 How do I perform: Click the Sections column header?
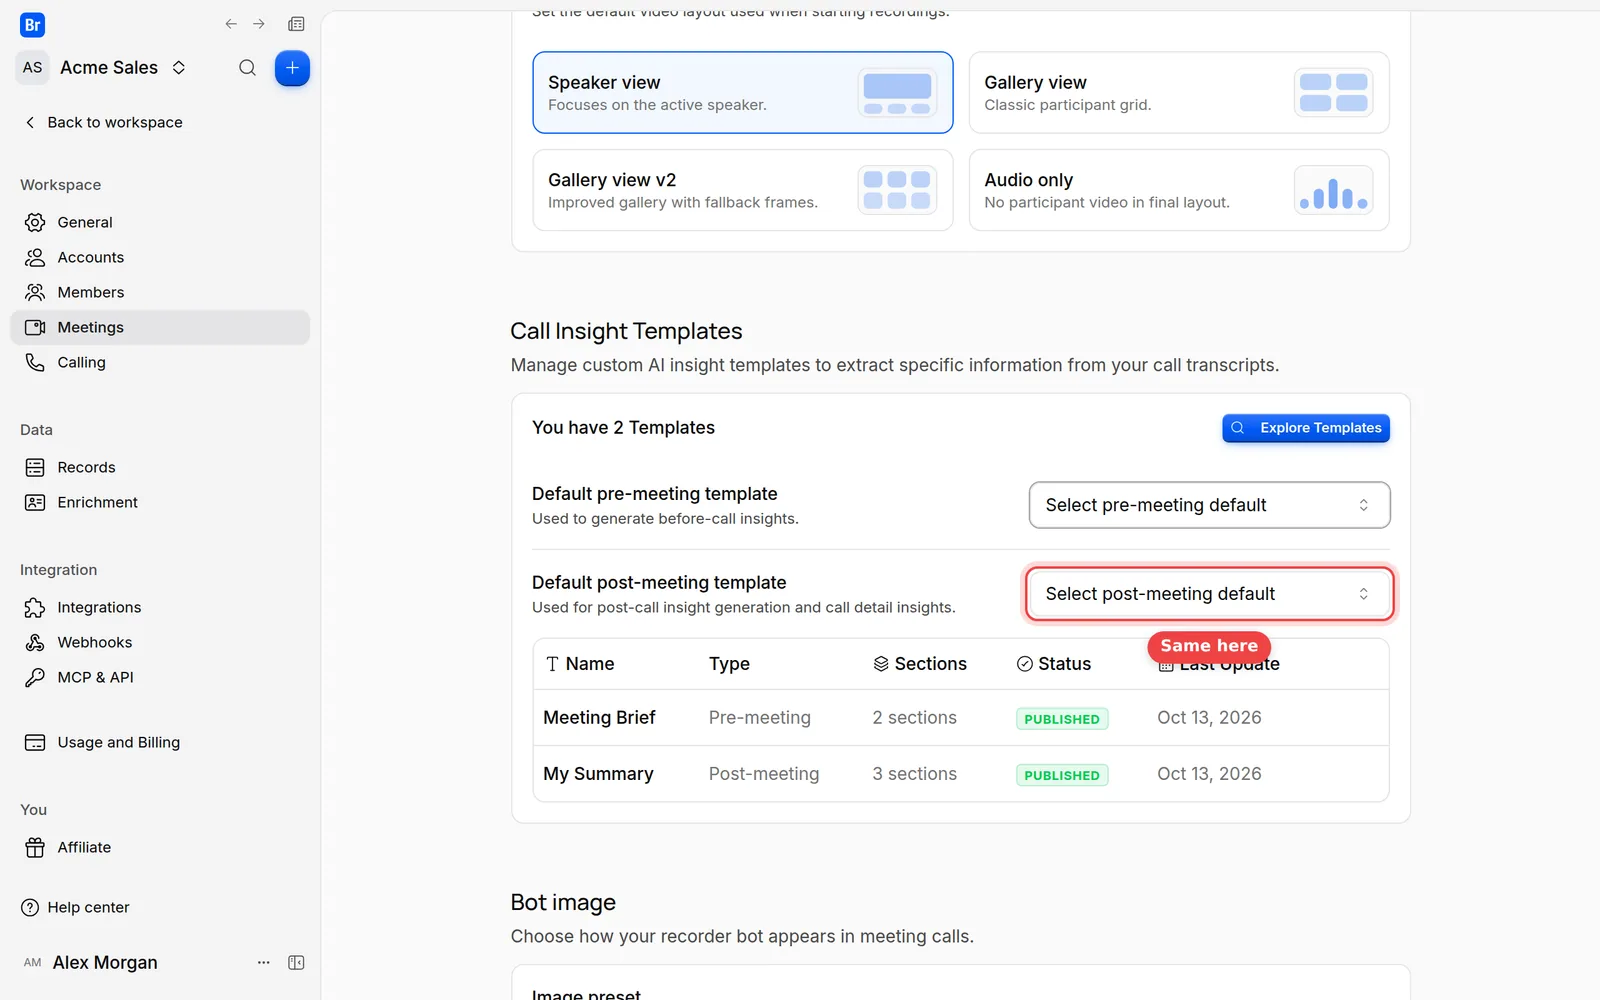(920, 664)
